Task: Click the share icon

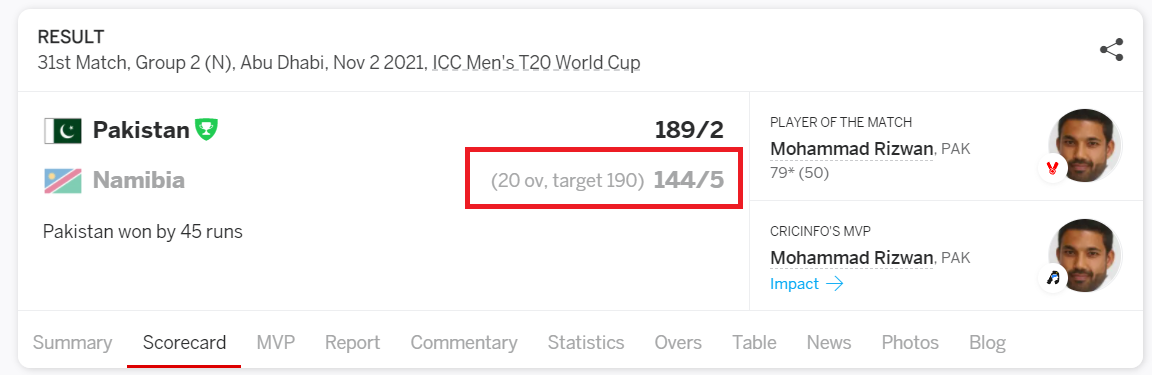Action: (x=1111, y=50)
